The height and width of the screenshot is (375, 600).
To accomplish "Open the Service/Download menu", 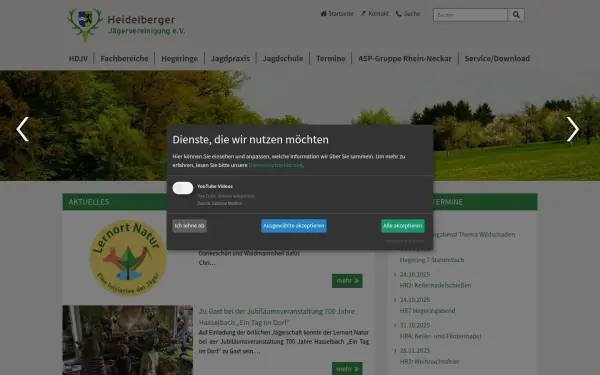I will [497, 59].
